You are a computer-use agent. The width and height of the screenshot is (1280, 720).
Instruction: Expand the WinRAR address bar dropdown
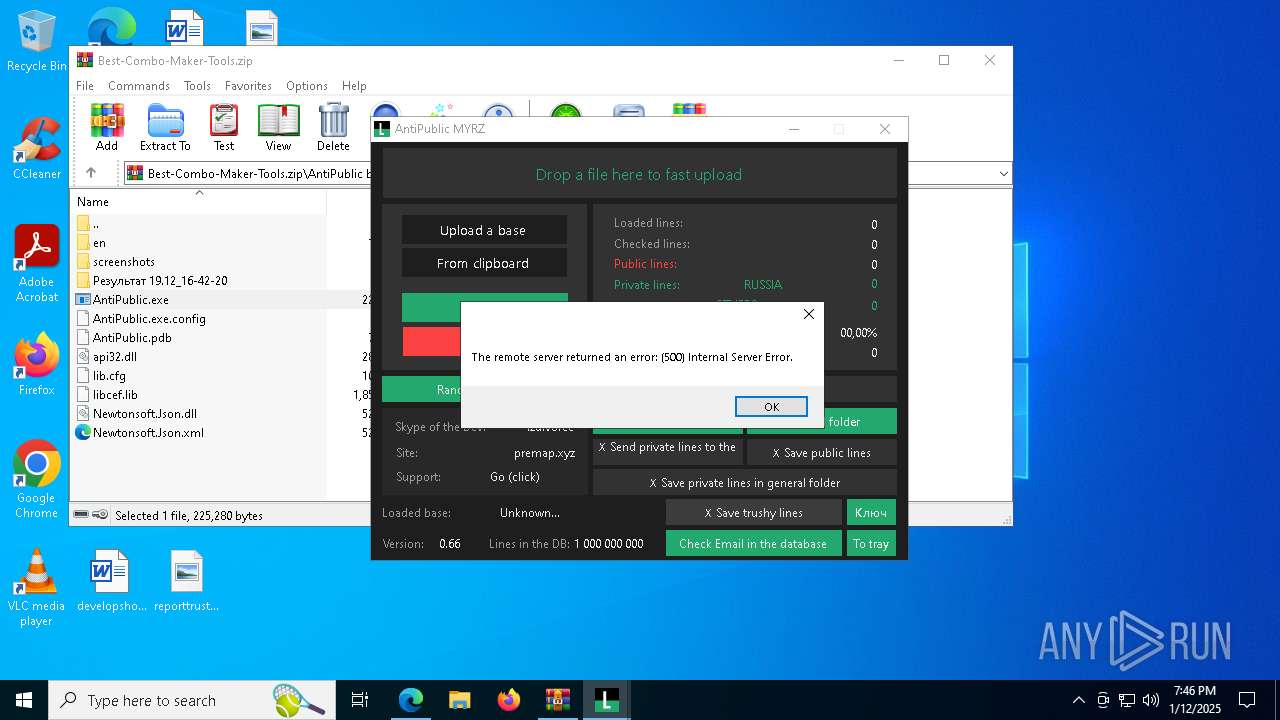coord(1003,174)
